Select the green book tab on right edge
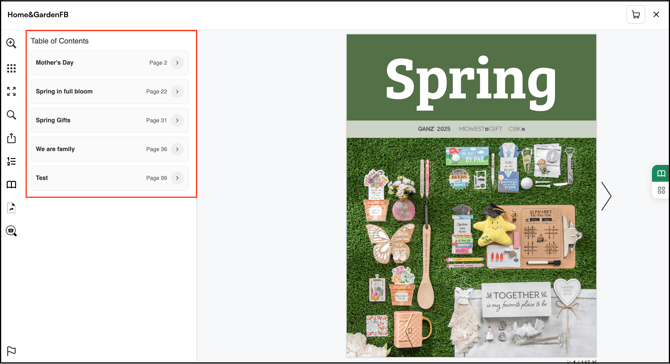Viewport: 670px width, 364px height. [x=661, y=173]
